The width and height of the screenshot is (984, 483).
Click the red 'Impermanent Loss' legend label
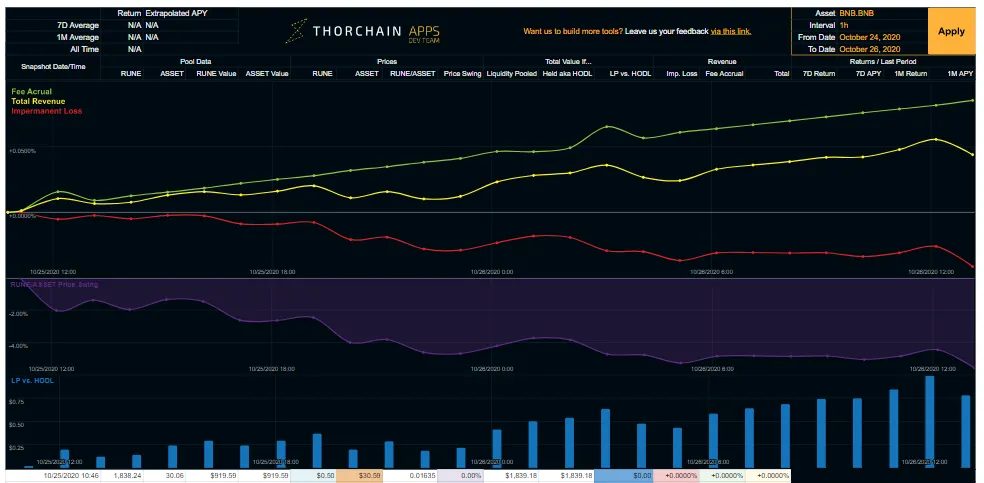46,110
